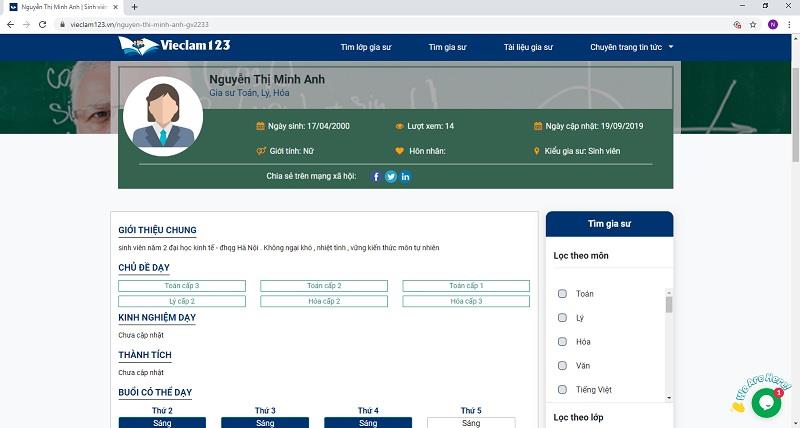Select the Hóa cấp 2 topic

(x=324, y=301)
